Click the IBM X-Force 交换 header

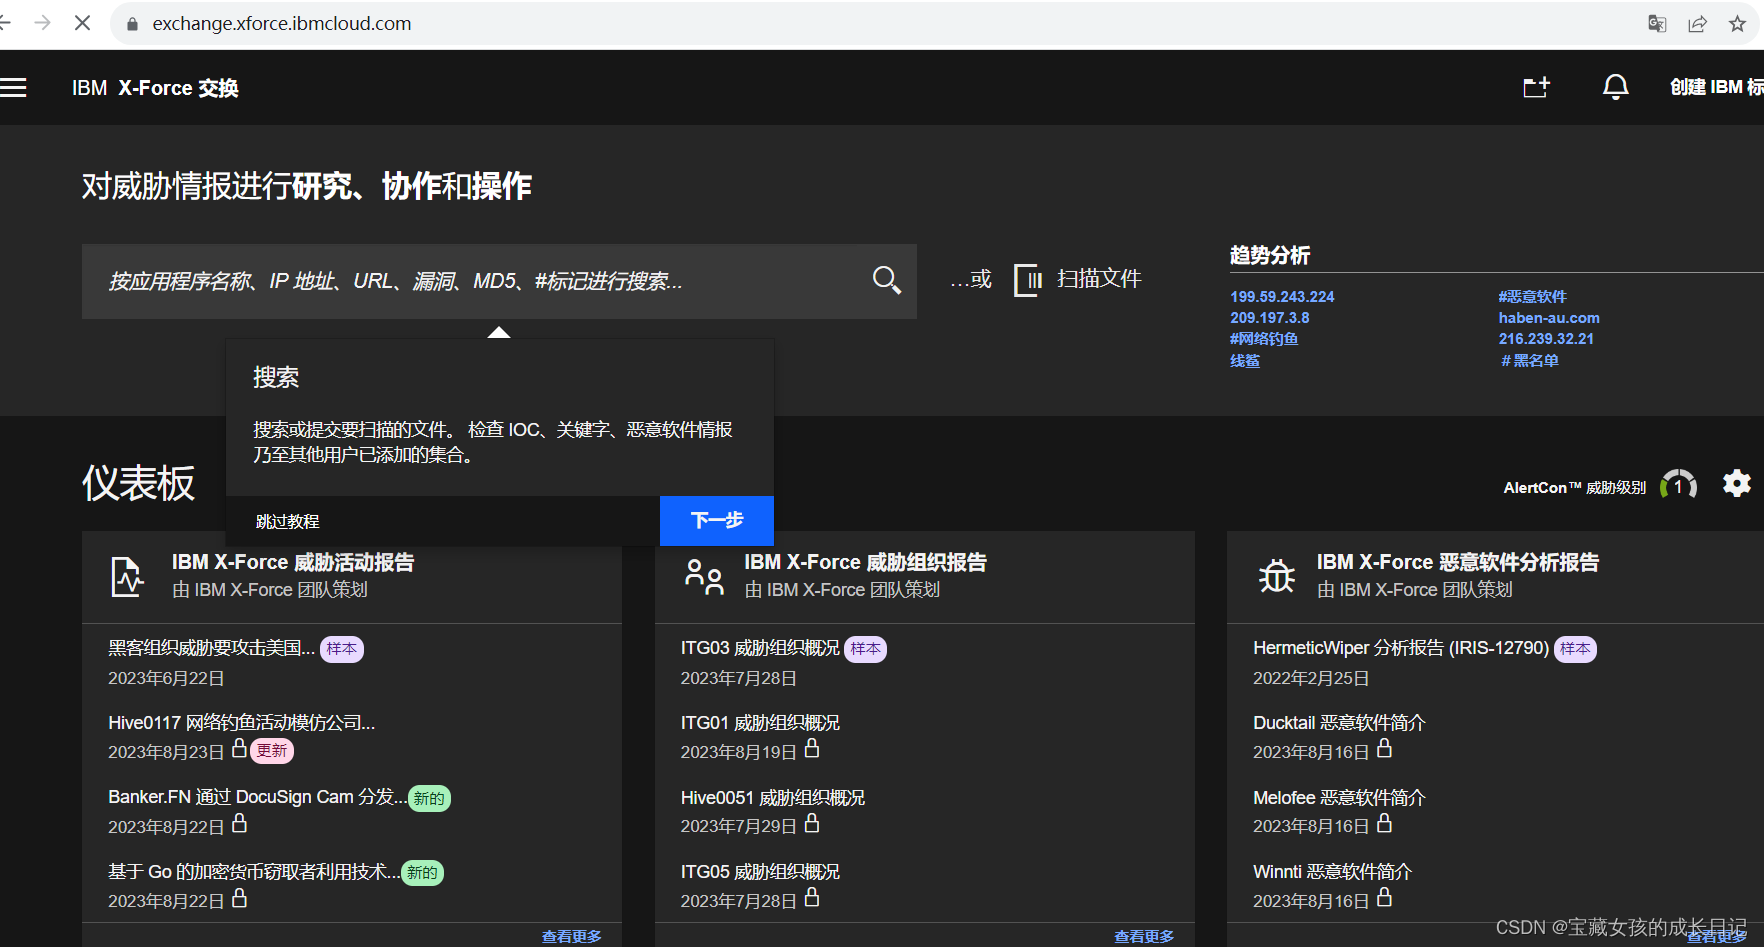[154, 88]
